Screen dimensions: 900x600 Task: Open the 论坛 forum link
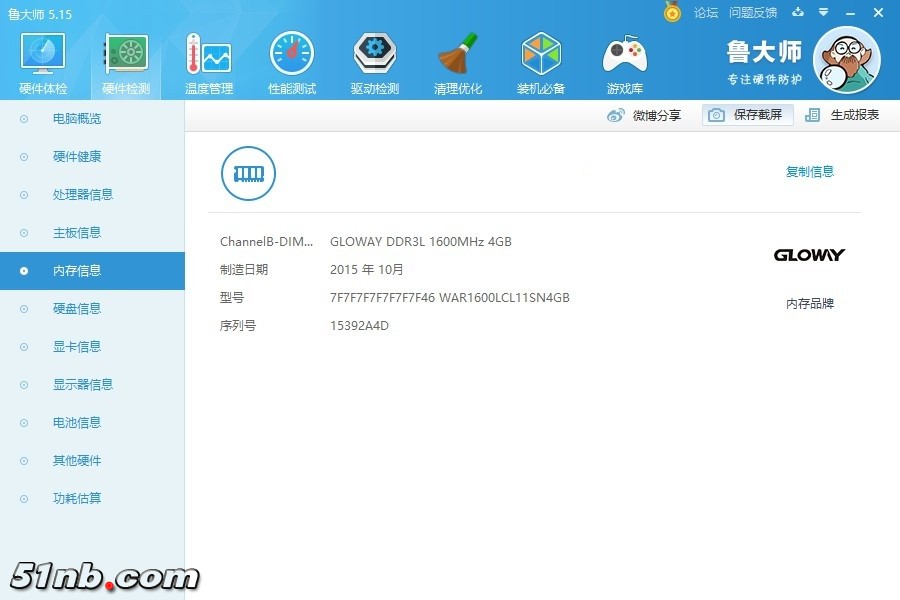(706, 13)
